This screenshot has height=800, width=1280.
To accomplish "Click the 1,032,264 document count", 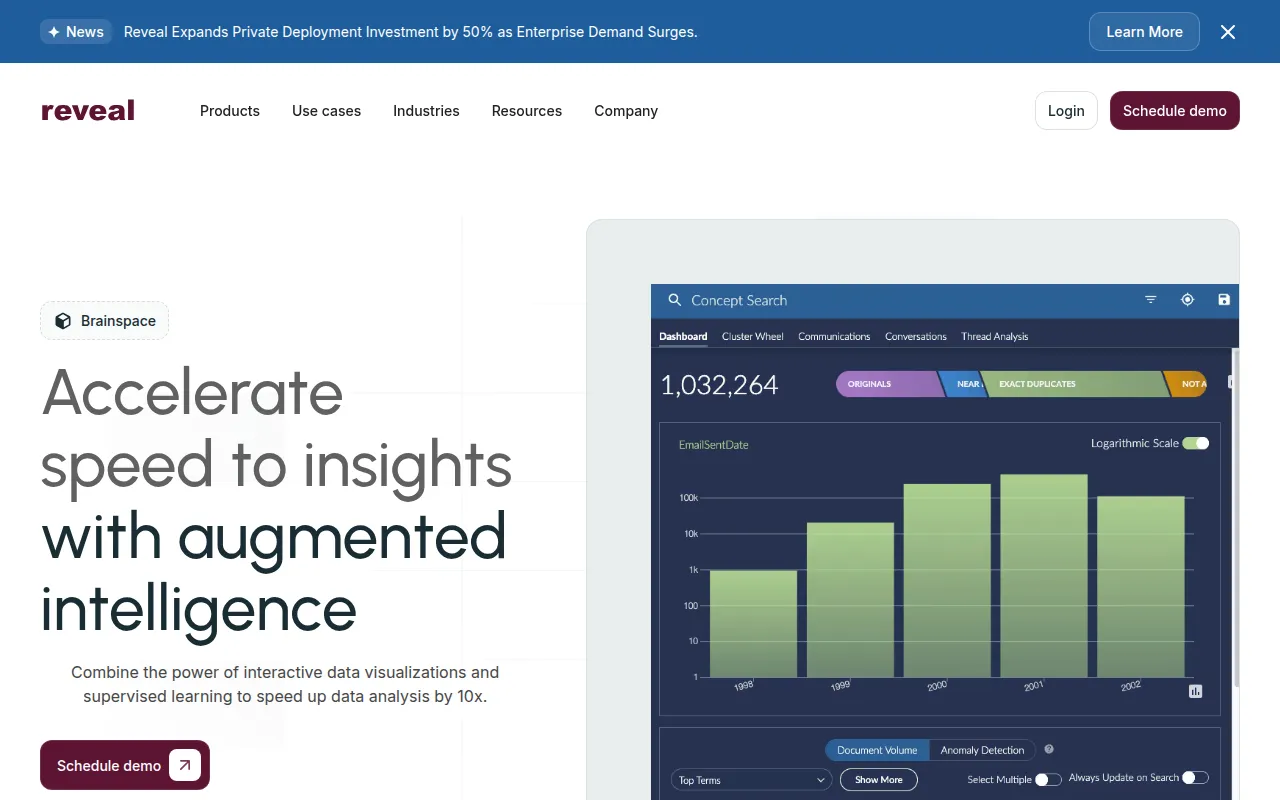I will pyautogui.click(x=719, y=385).
